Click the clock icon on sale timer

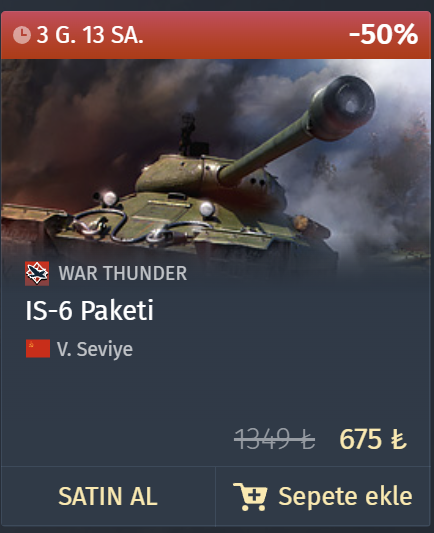22,35
